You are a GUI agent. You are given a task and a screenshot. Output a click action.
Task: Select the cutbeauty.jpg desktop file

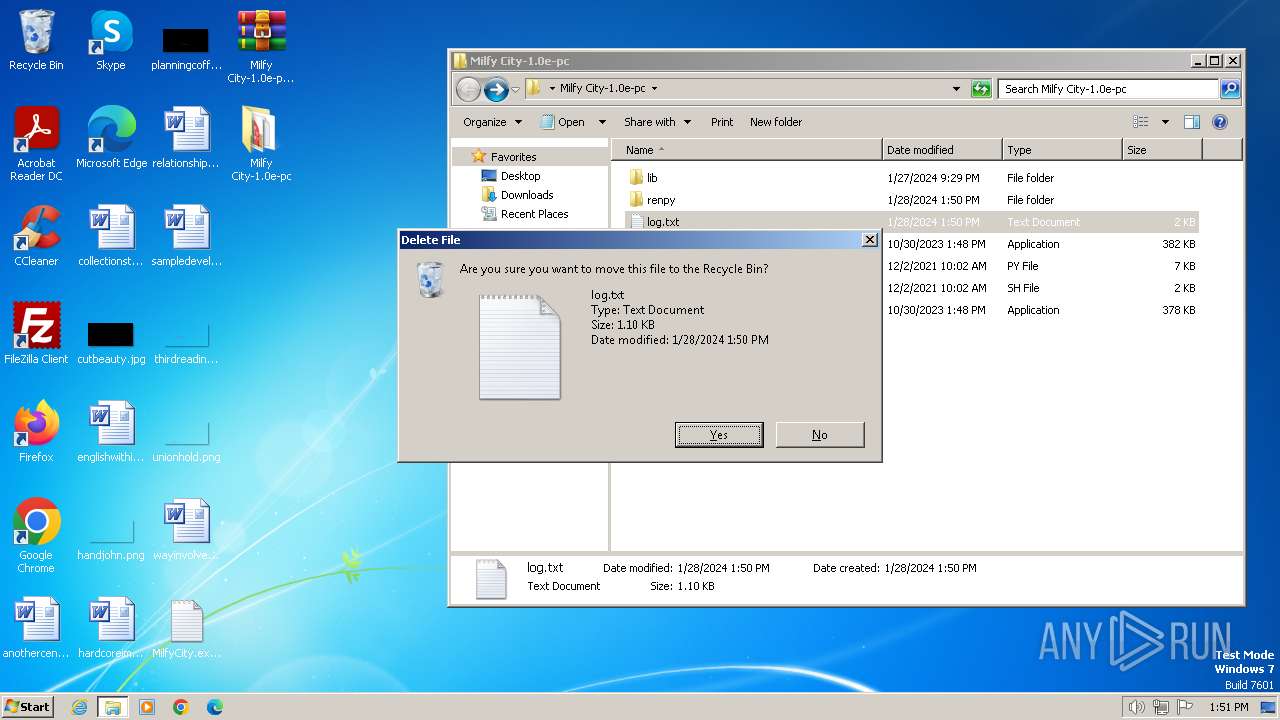click(x=111, y=343)
